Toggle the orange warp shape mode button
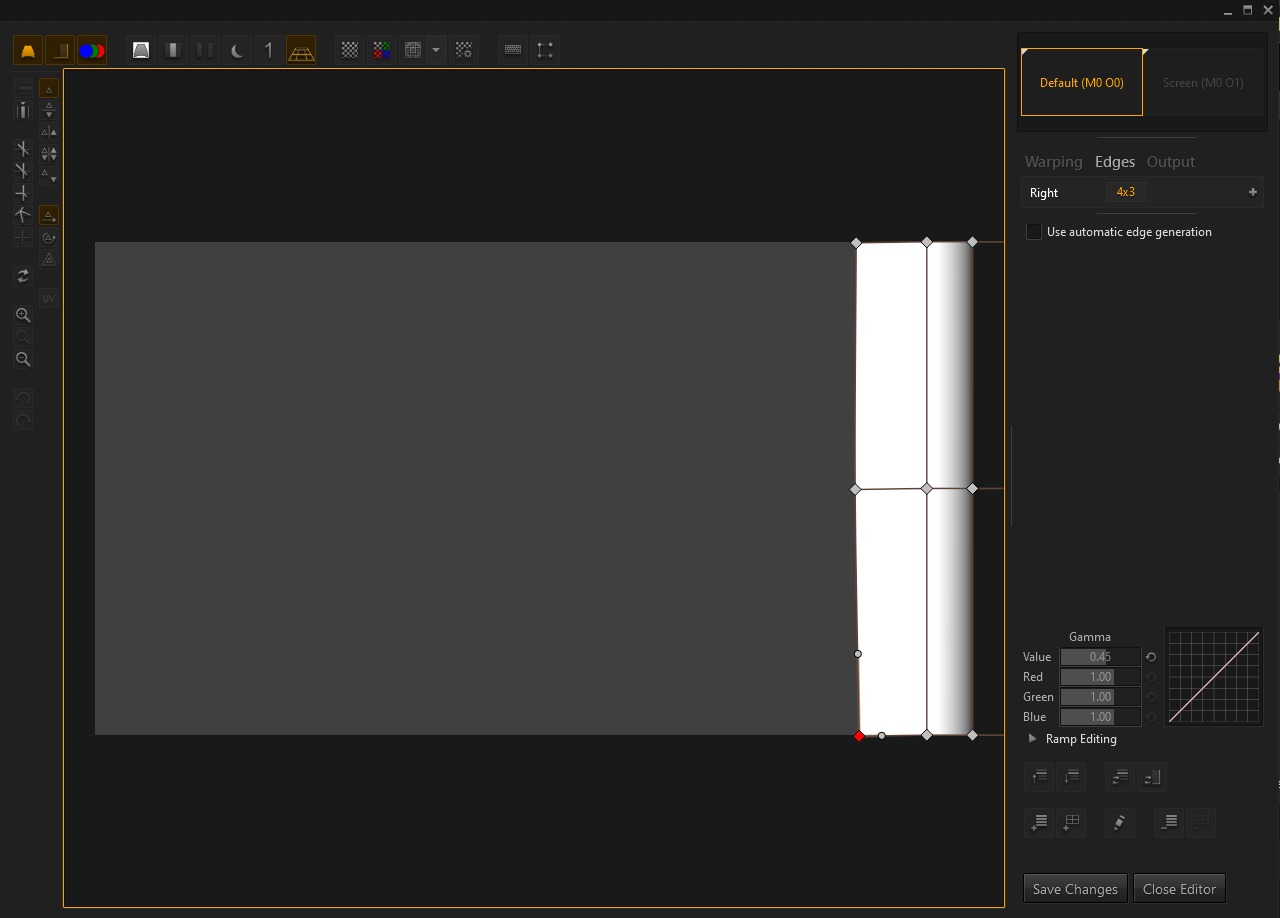The image size is (1280, 918). coord(28,50)
